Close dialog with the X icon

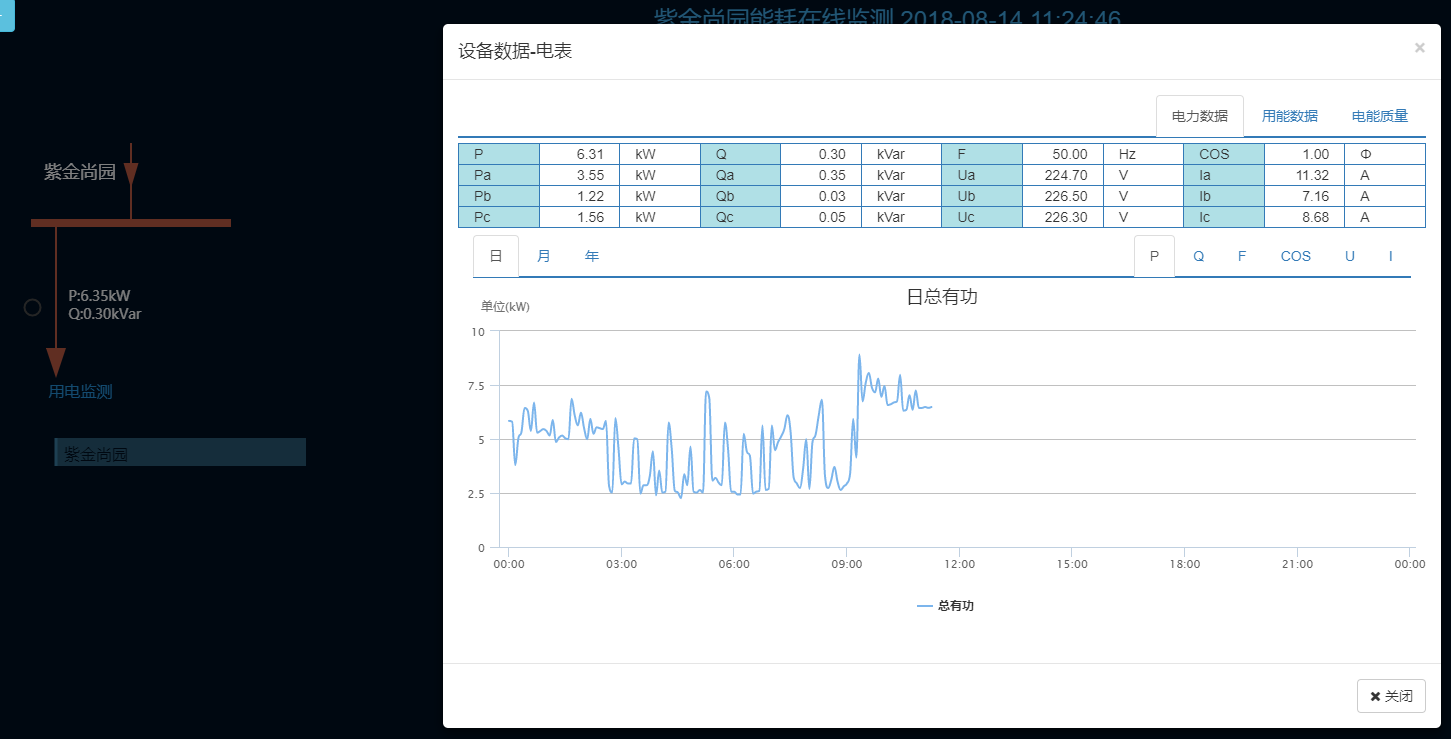click(x=1419, y=47)
